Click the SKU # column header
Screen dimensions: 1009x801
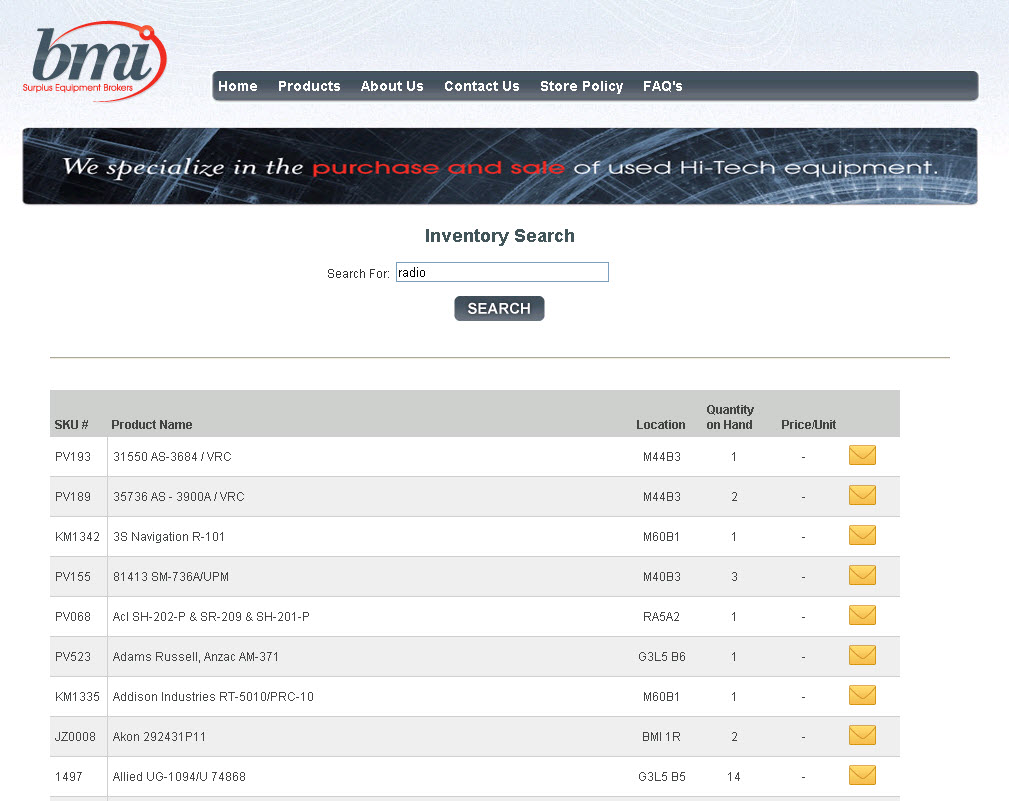[71, 425]
